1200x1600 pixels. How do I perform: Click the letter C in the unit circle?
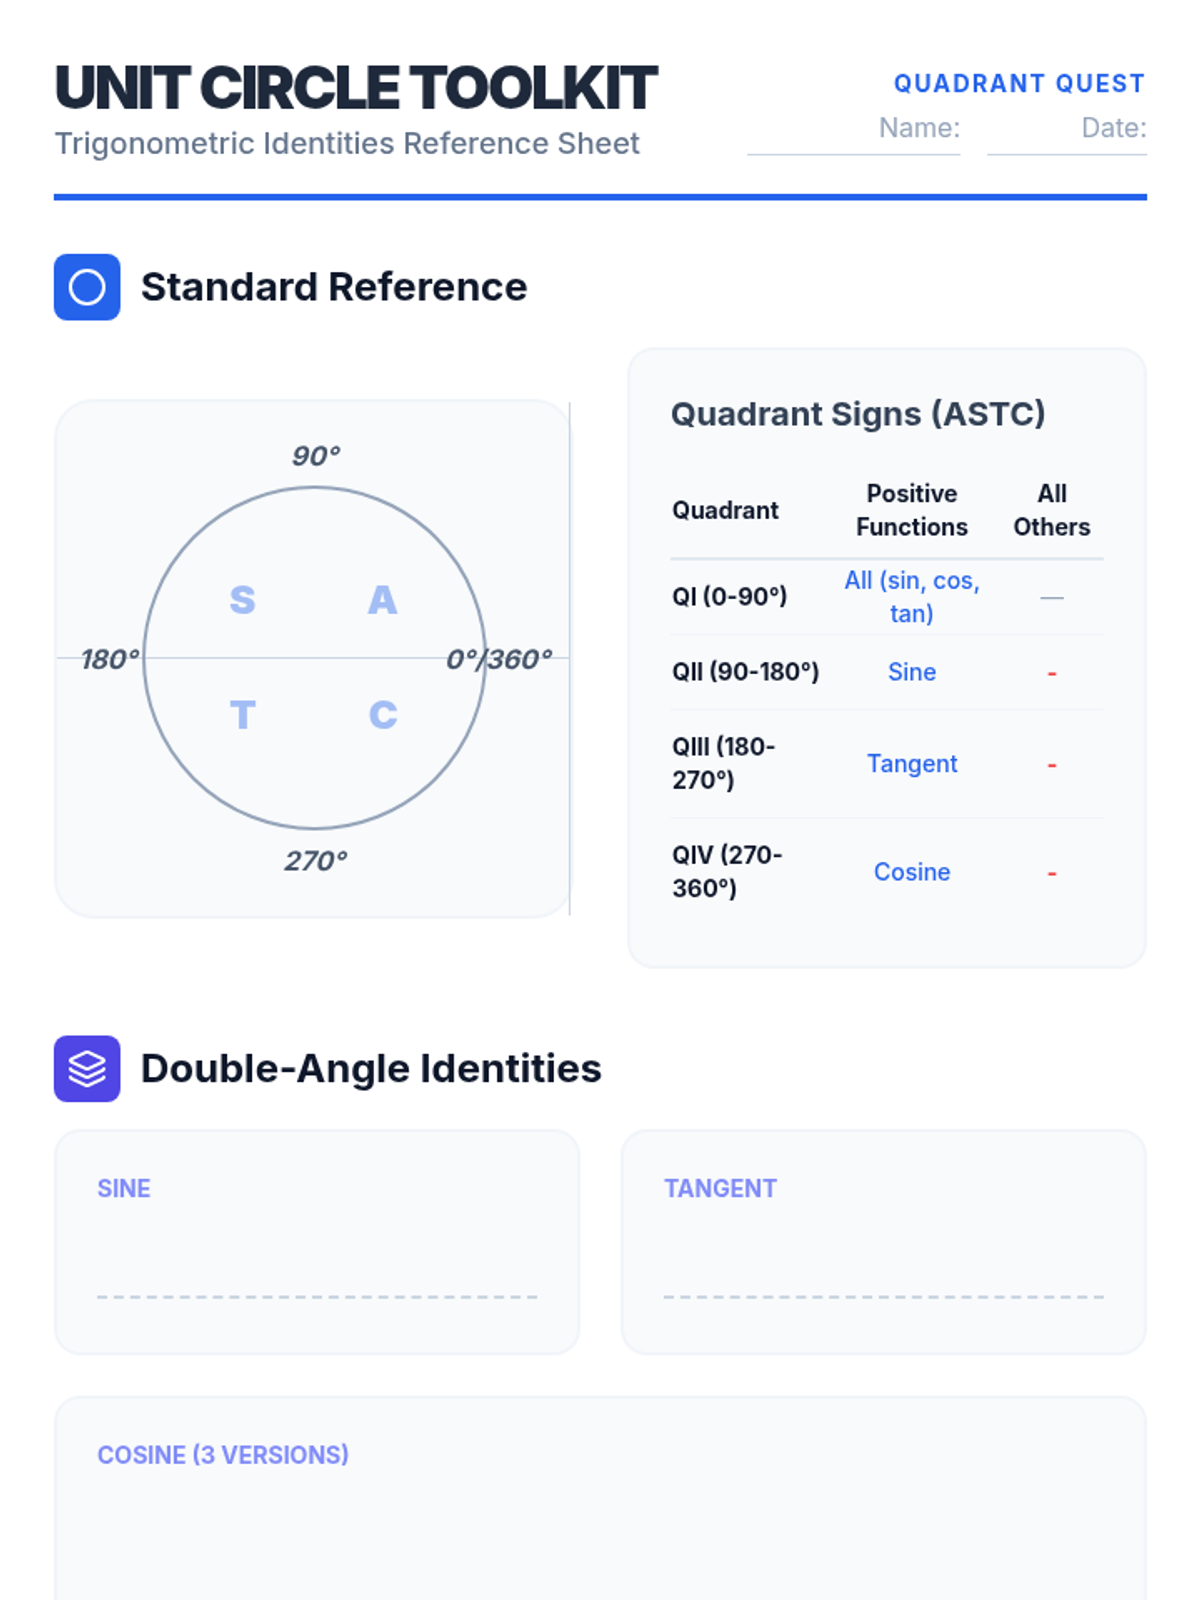click(382, 715)
